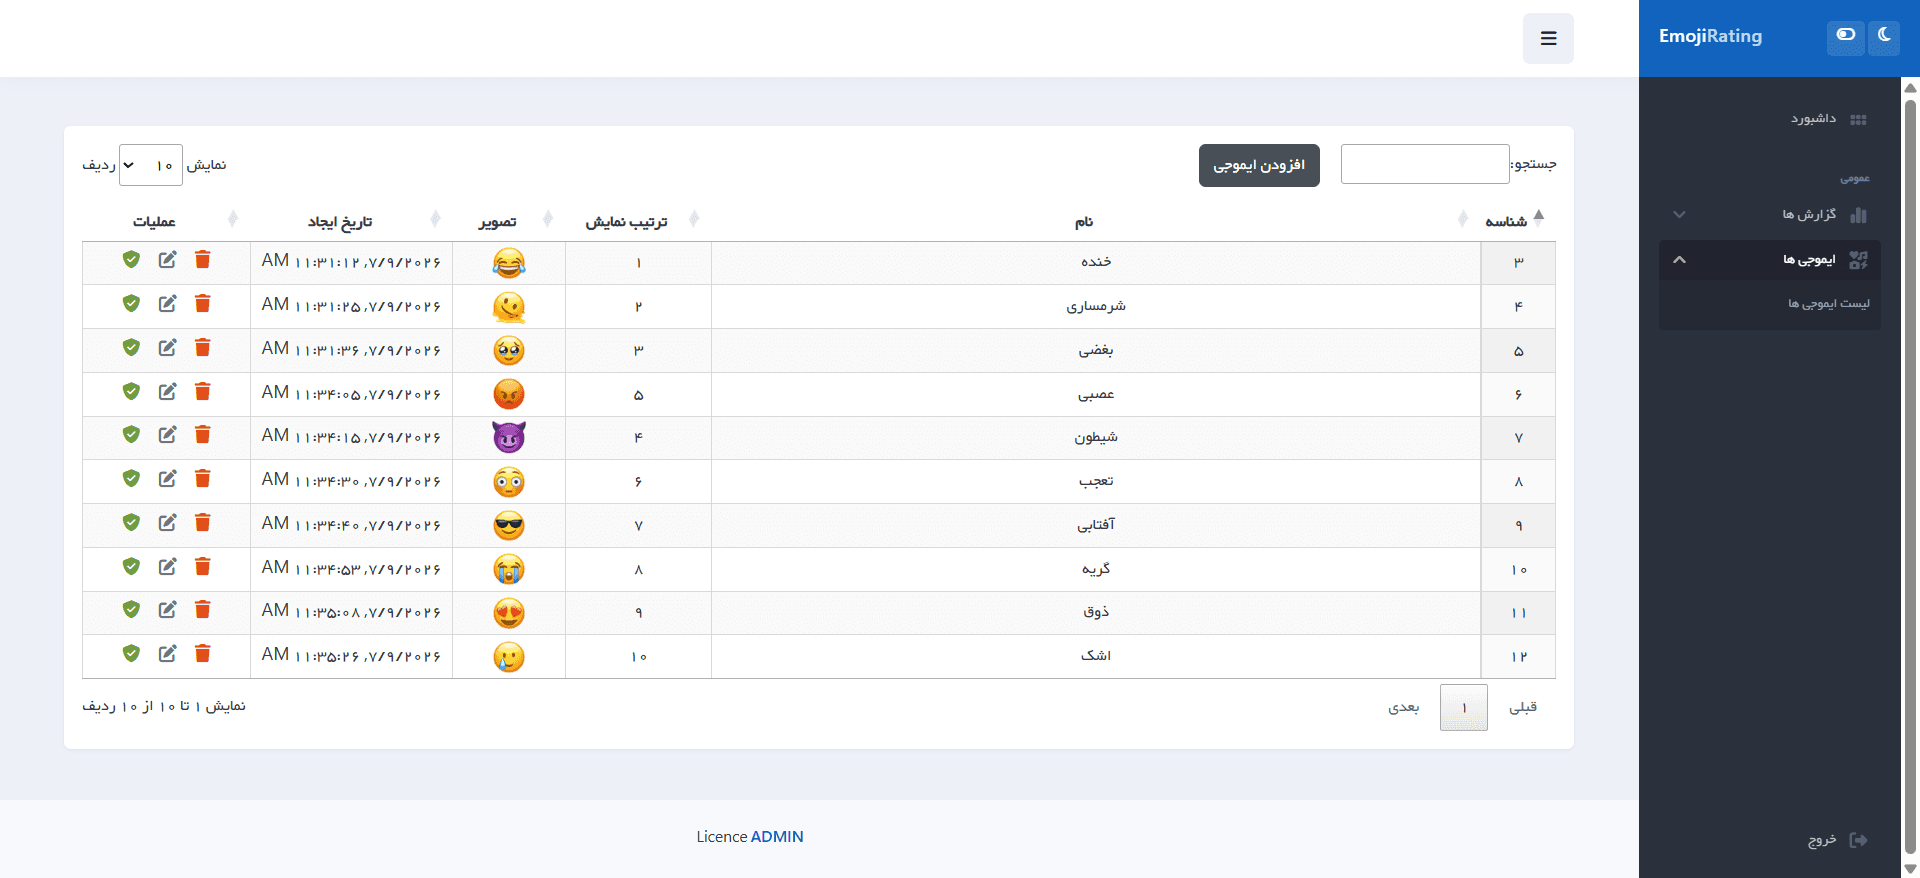The width and height of the screenshot is (1920, 878).
Task: Click the خروج logout icon
Action: point(1858,840)
